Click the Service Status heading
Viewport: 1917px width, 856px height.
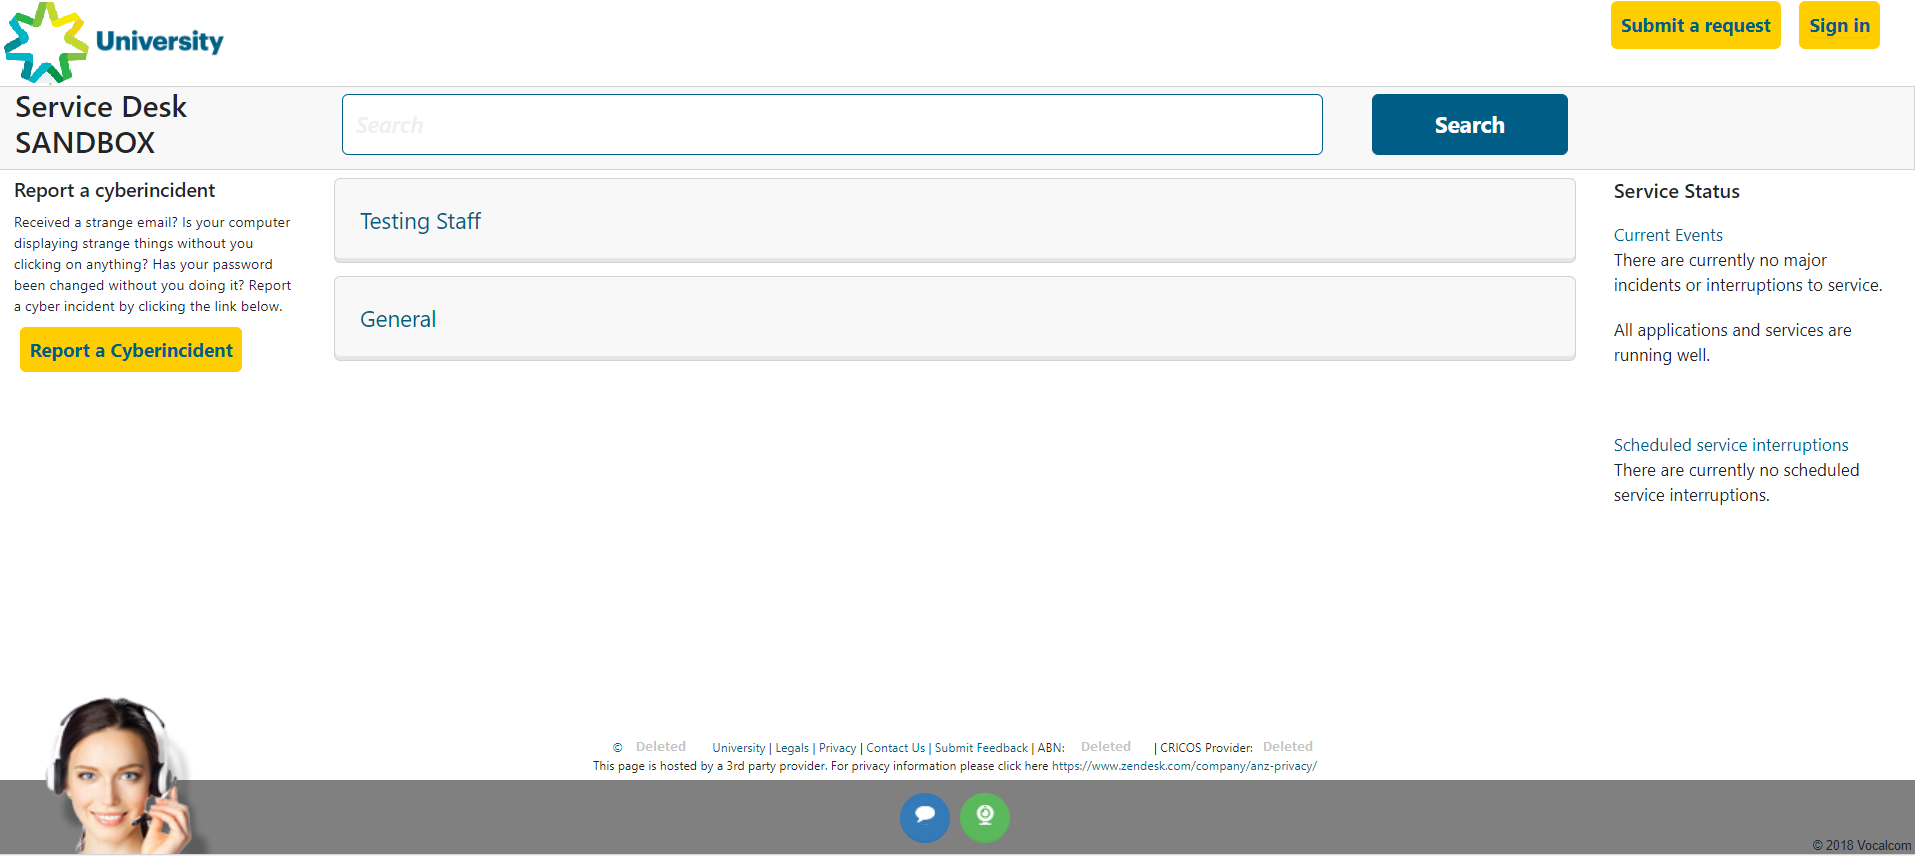pos(1676,191)
